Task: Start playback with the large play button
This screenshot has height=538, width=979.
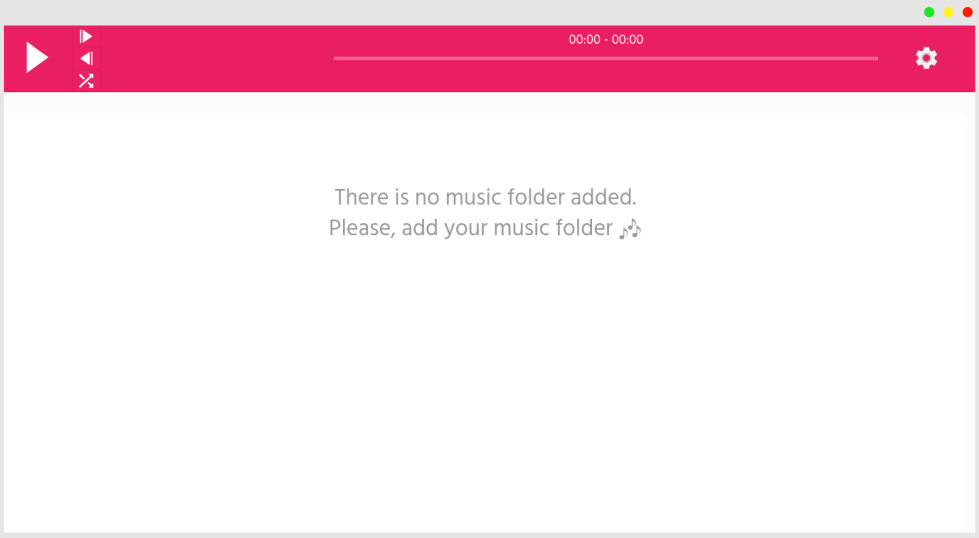Action: [37, 57]
